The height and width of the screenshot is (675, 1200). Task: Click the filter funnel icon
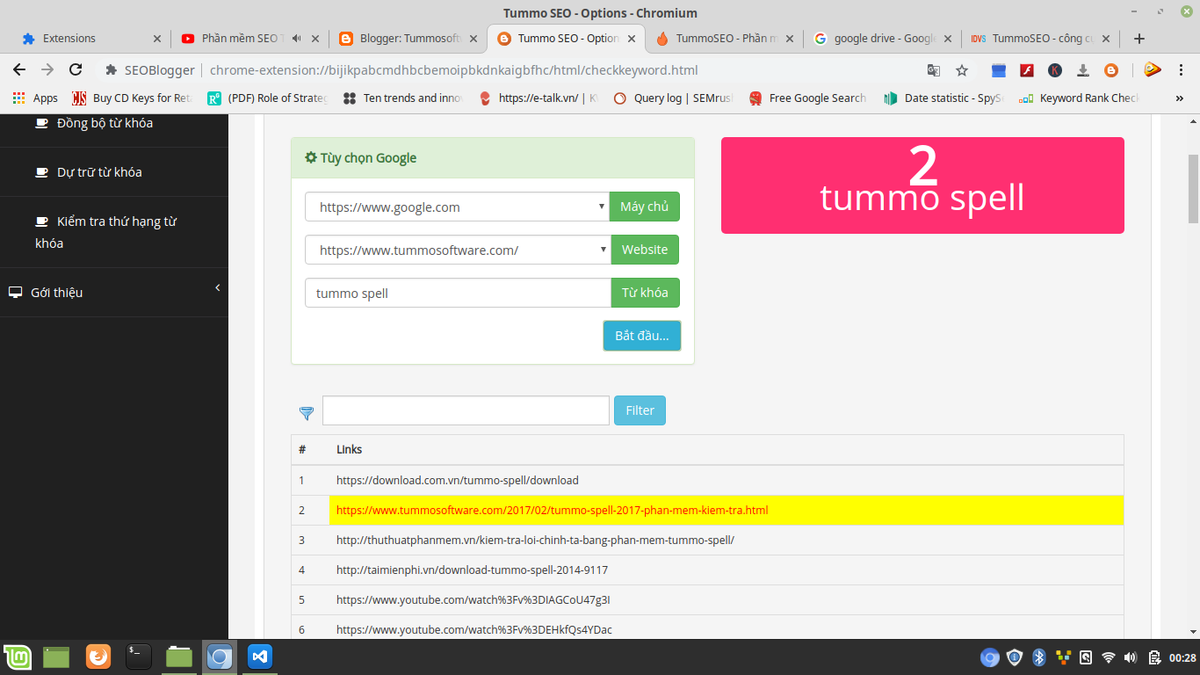pos(306,412)
